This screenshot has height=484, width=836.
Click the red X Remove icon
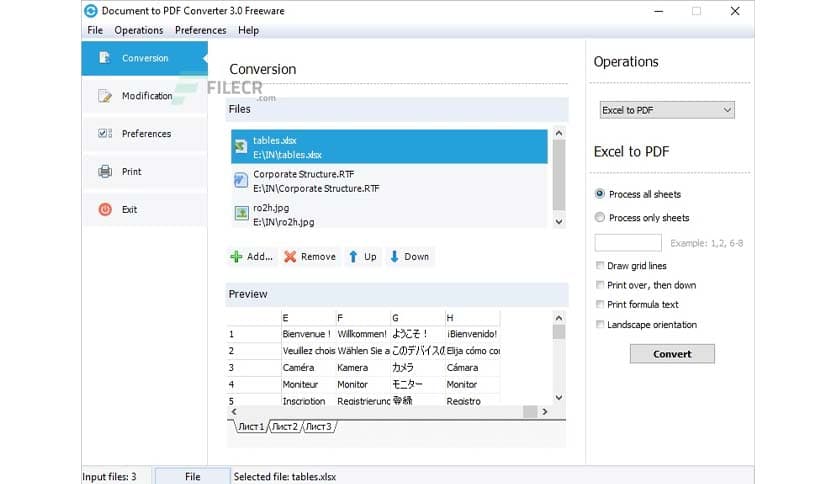290,257
